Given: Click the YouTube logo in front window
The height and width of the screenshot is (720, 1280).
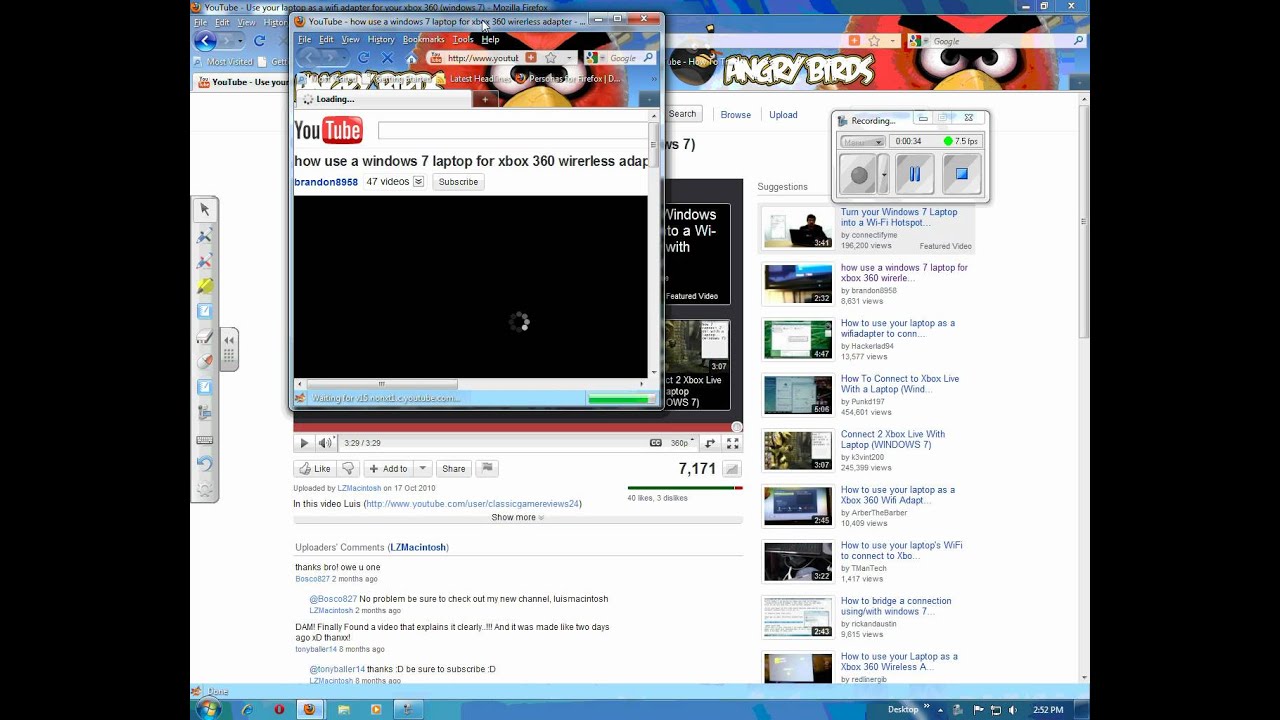Looking at the screenshot, I should 328,130.
